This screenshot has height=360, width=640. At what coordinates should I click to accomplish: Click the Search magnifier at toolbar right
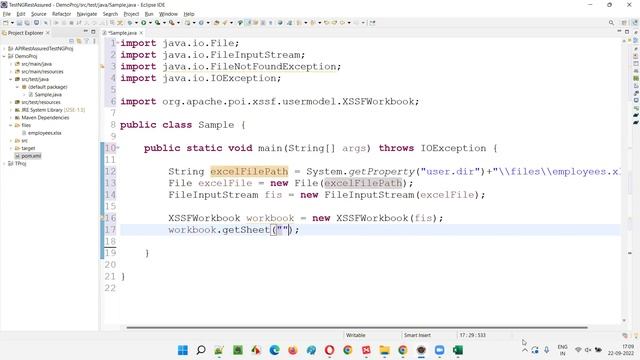tap(611, 23)
